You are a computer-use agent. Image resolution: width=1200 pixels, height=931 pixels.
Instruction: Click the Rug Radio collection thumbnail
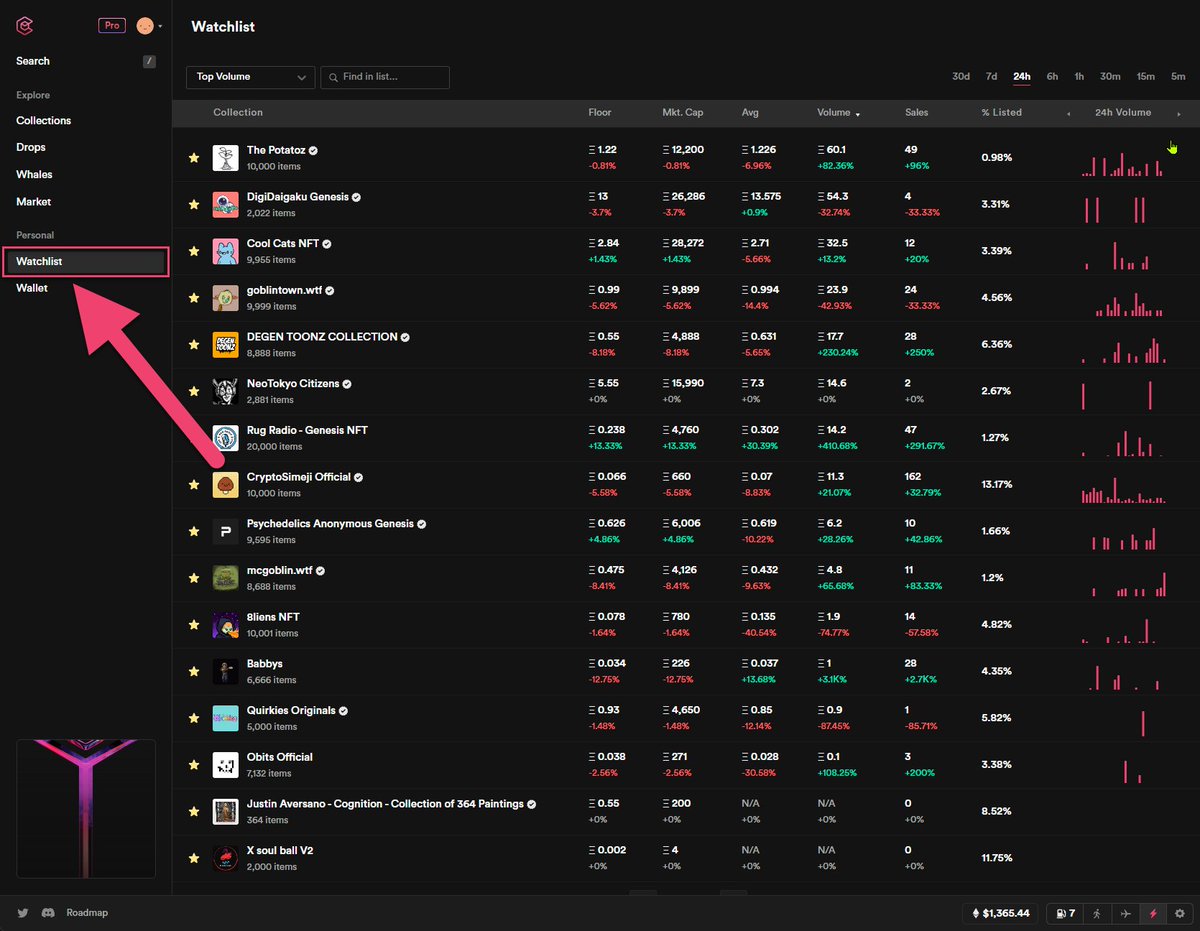pyautogui.click(x=225, y=438)
